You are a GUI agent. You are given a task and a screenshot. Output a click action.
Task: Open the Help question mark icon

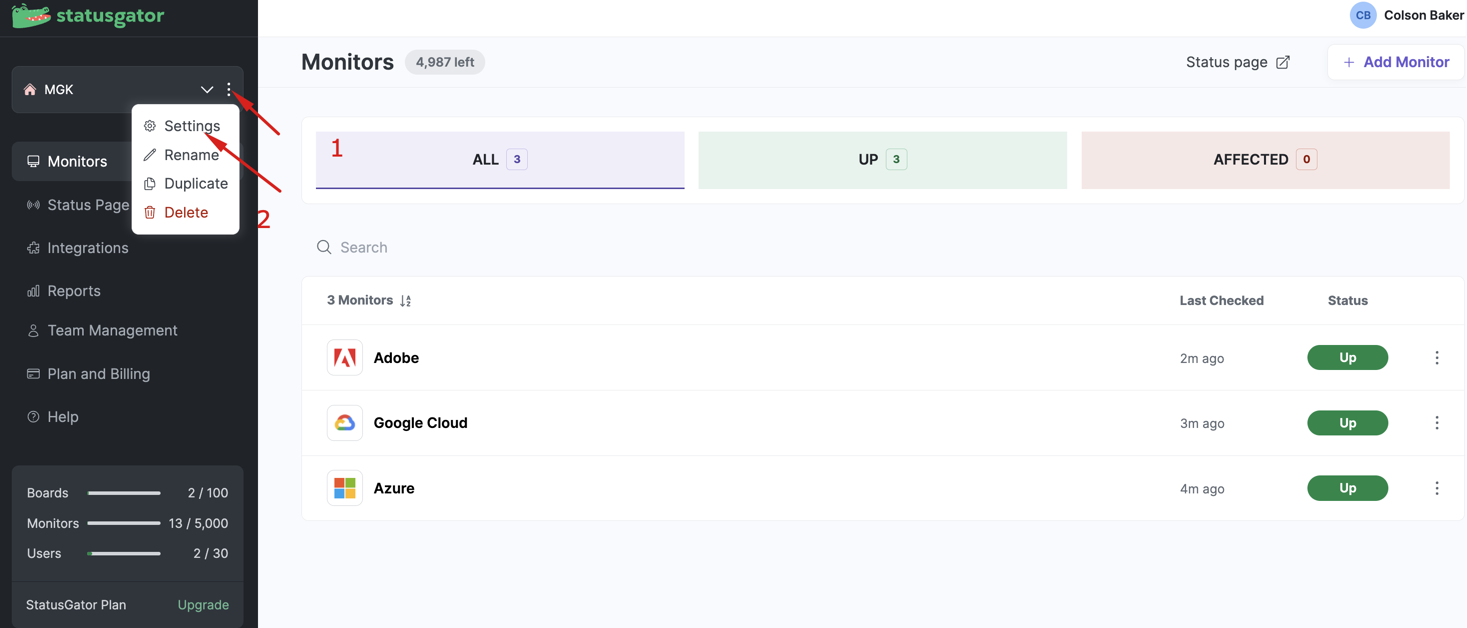point(33,416)
